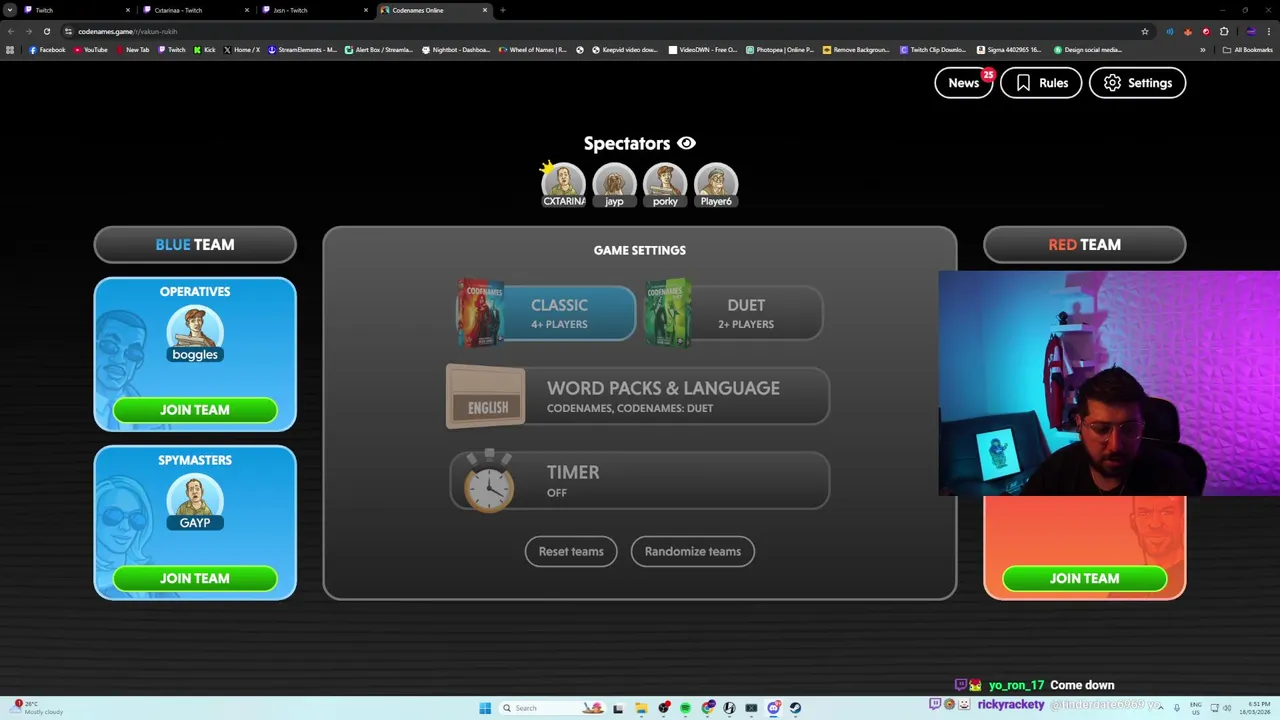Reload the page
Image resolution: width=1280 pixels, height=720 pixels.
(x=46, y=31)
